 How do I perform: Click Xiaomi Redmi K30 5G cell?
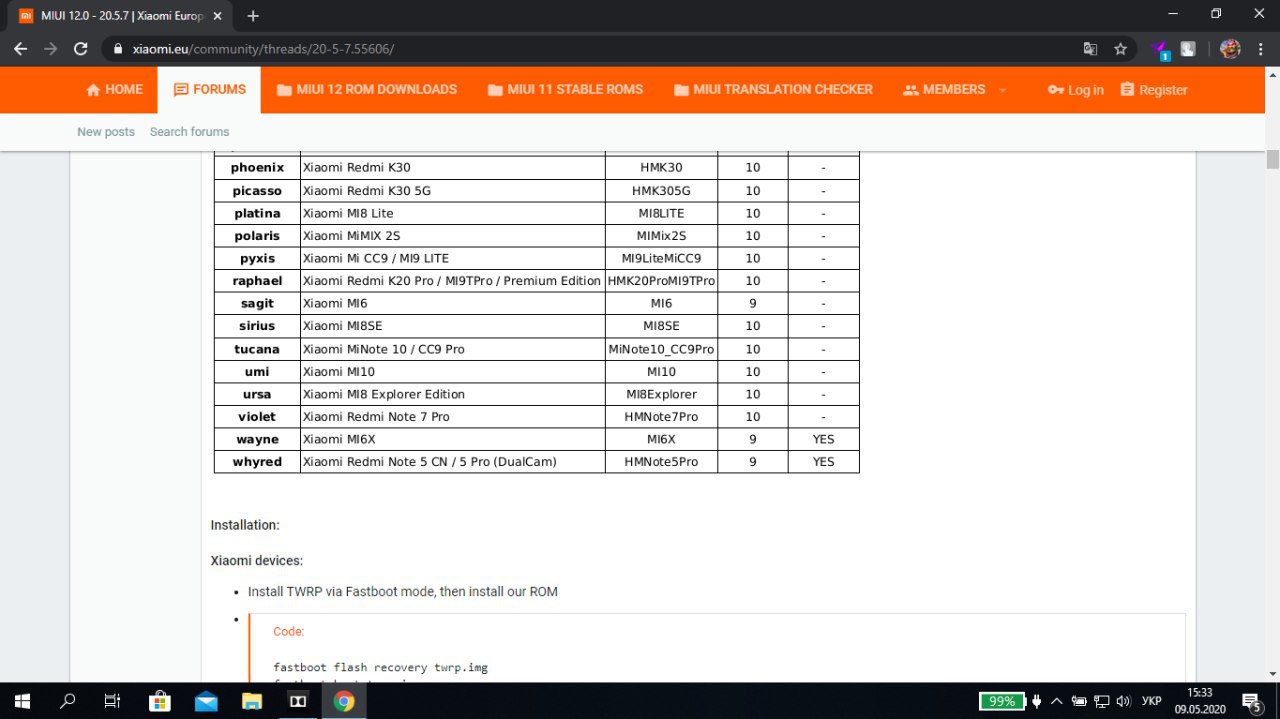(452, 191)
